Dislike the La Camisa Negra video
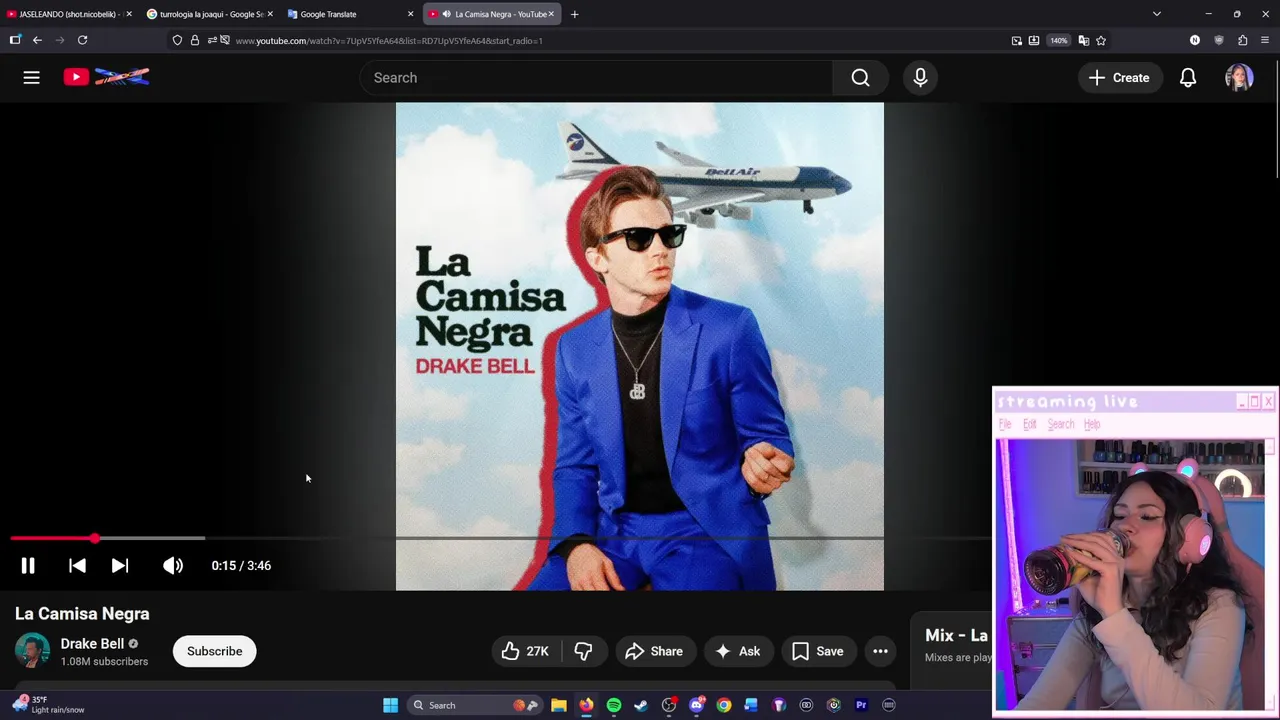The height and width of the screenshot is (720, 1280). tap(583, 651)
